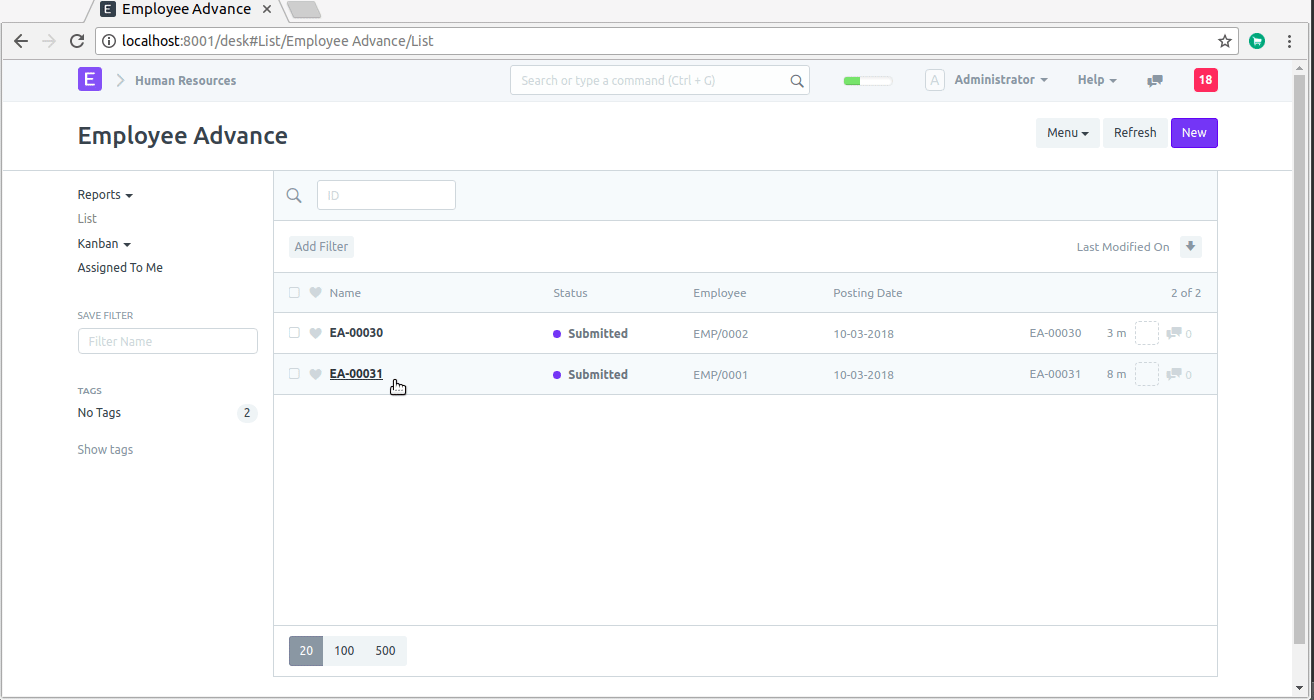Go to Human Resources breadcrumb
The height and width of the screenshot is (700, 1314).
pyautogui.click(x=186, y=81)
